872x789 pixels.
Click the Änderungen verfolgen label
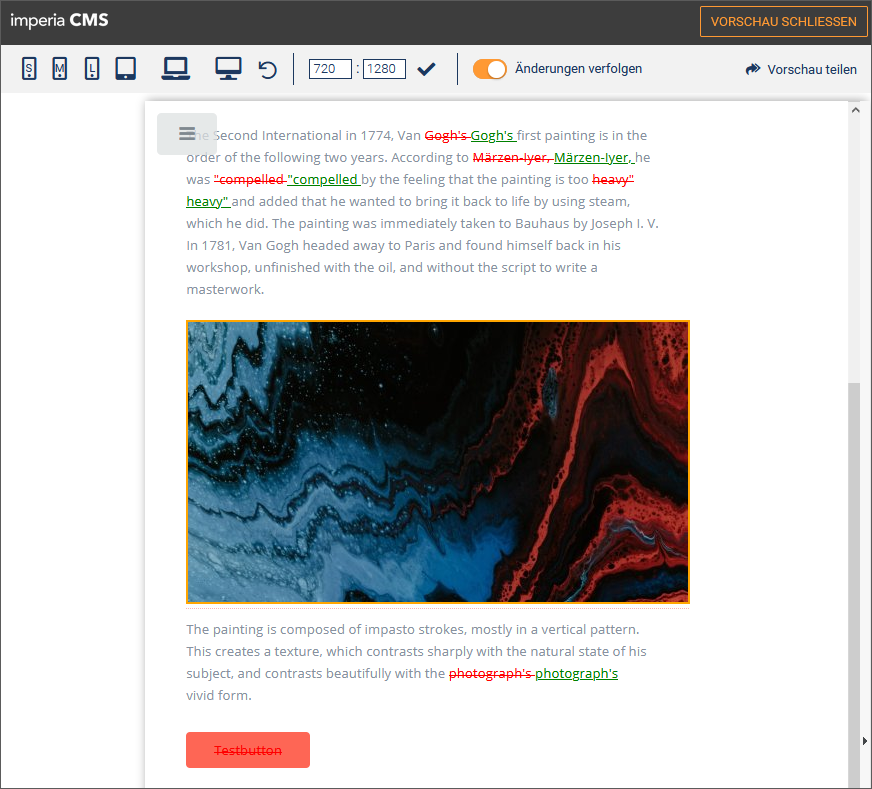point(578,69)
